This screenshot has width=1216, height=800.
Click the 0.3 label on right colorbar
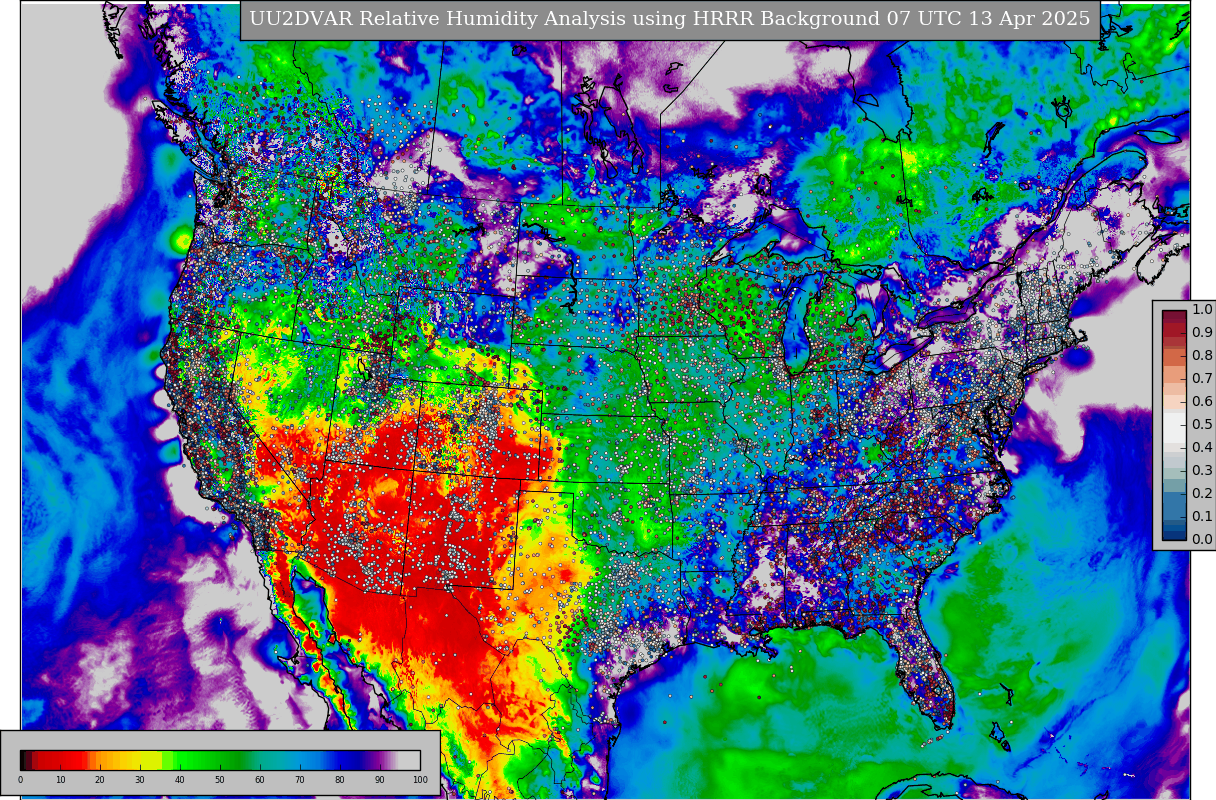point(1202,471)
